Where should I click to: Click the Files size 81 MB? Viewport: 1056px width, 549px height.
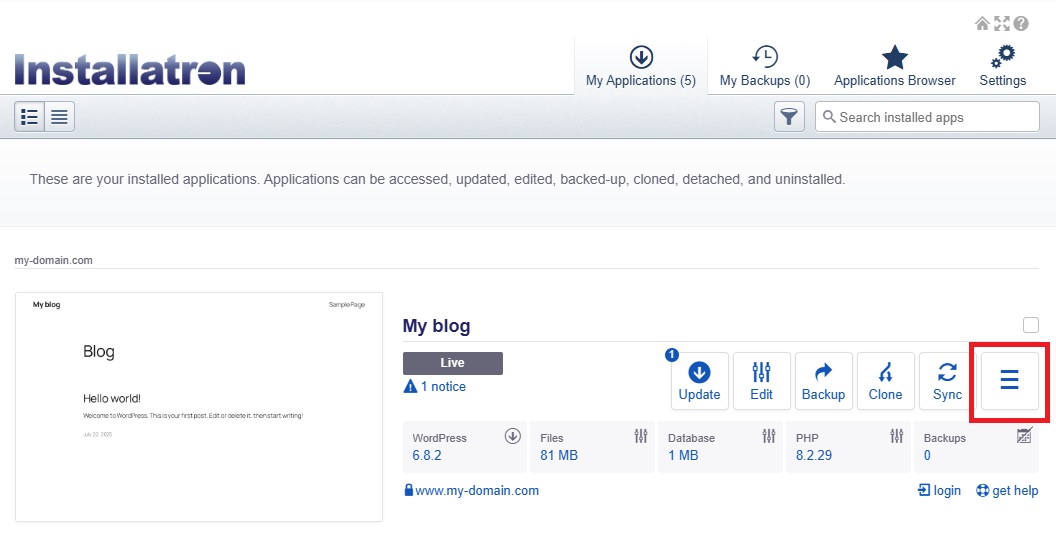pos(559,455)
